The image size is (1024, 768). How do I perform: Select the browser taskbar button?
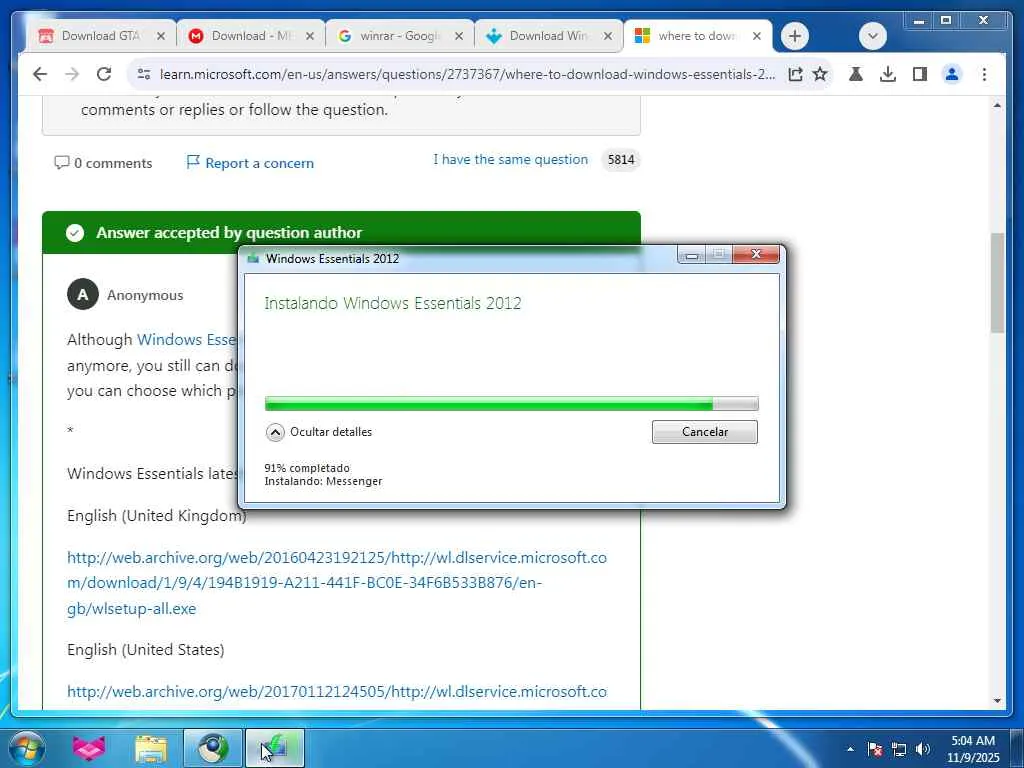tap(212, 748)
